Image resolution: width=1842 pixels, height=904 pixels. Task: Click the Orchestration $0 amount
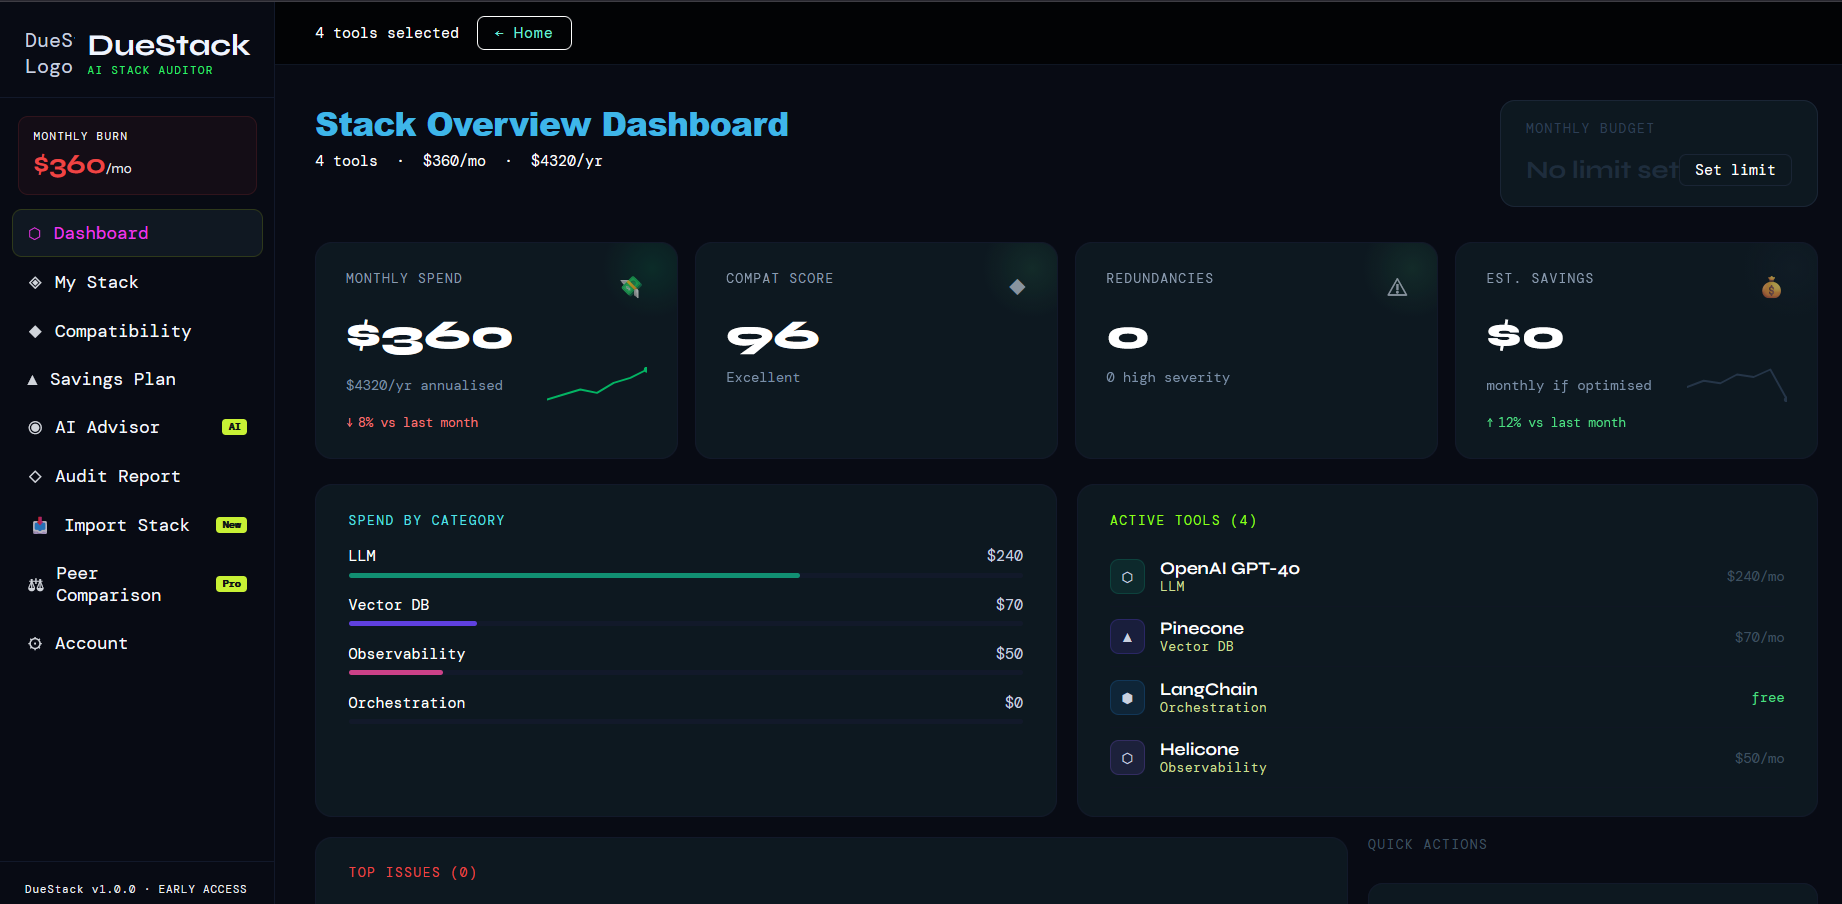pos(1014,703)
